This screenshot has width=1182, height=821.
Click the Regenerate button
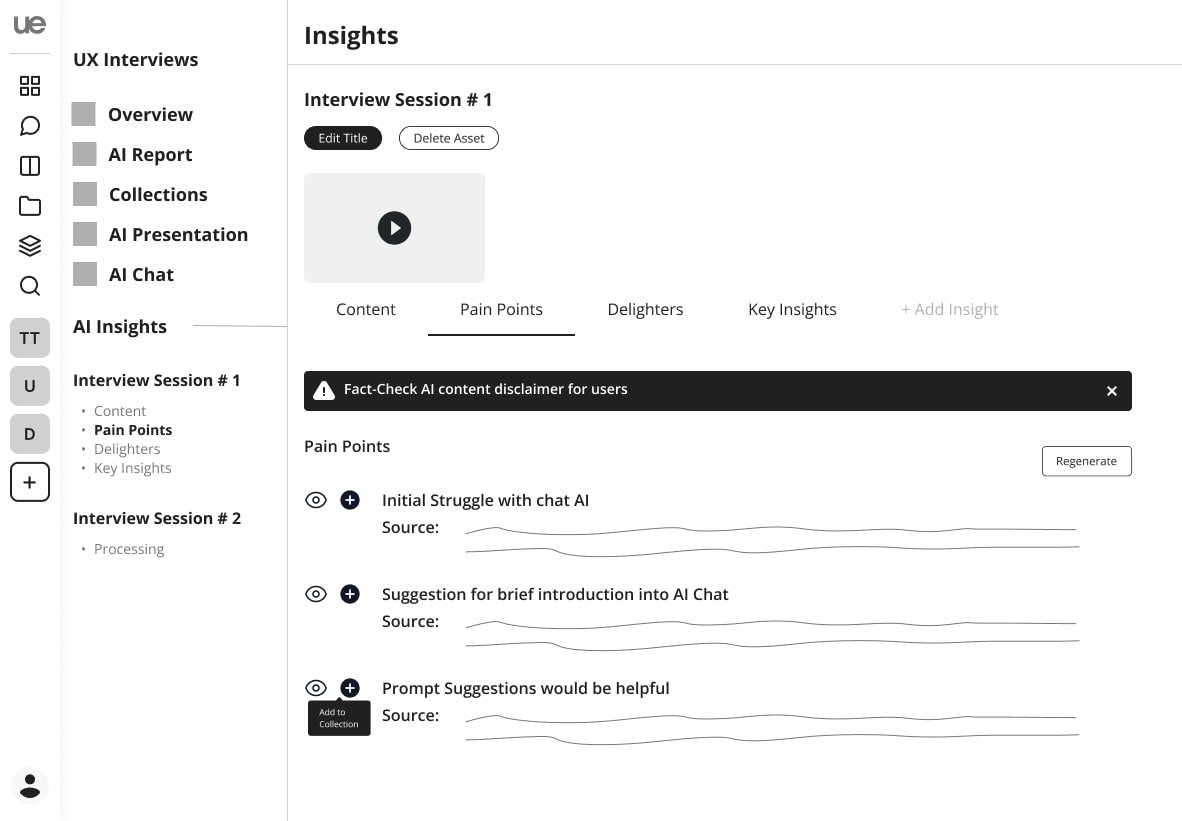click(1086, 461)
